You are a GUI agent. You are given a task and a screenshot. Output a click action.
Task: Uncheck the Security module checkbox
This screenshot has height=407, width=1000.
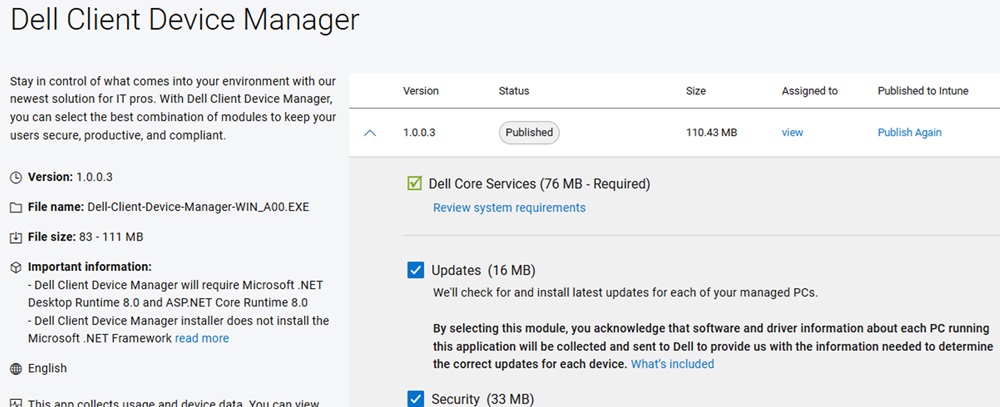tap(416, 399)
